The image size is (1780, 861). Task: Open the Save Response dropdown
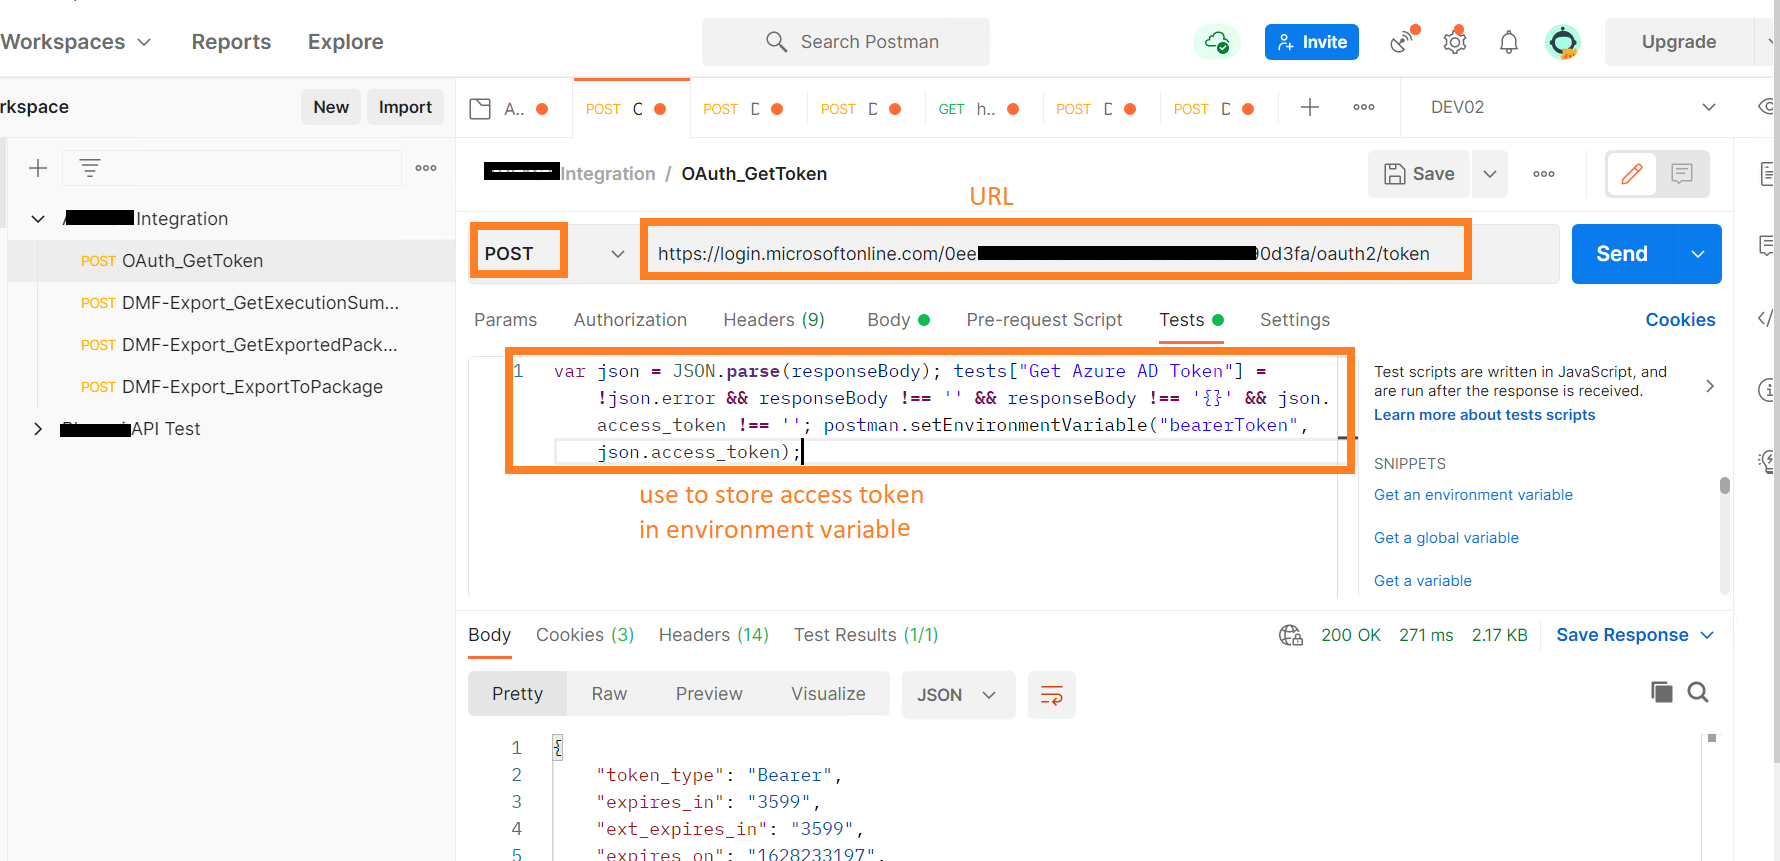[x=1635, y=635]
